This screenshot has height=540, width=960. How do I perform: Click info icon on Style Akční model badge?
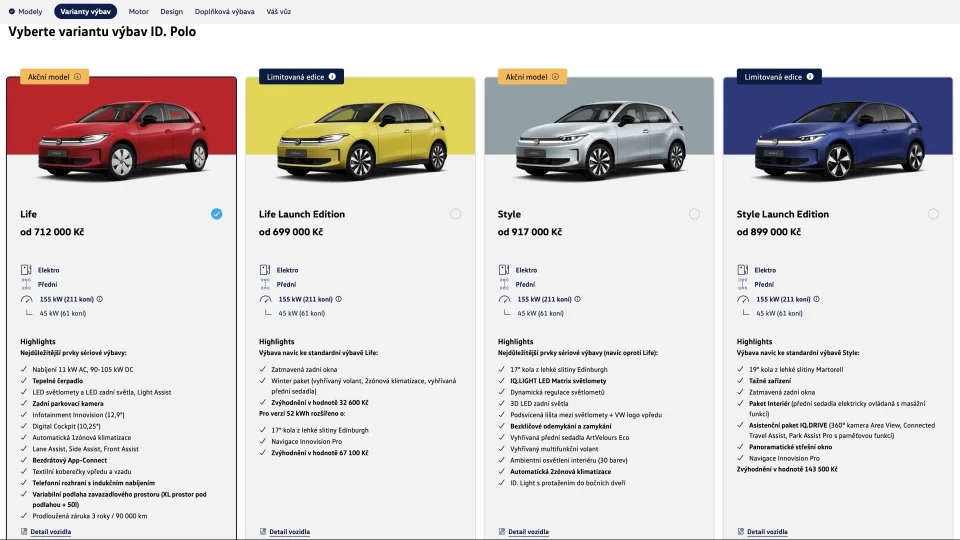(555, 77)
